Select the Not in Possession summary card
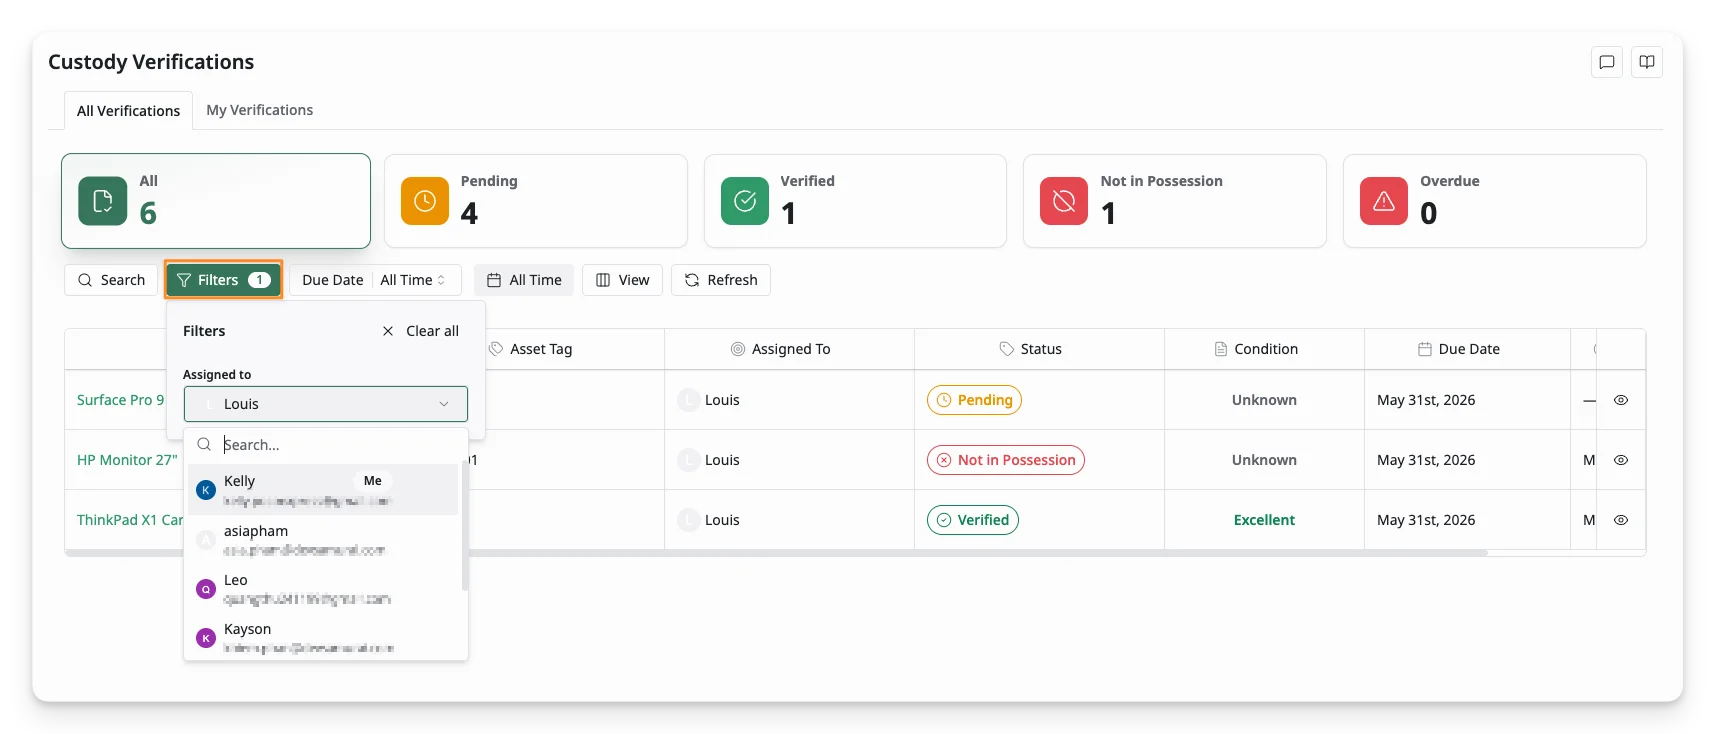The width and height of the screenshot is (1715, 734). tap(1175, 201)
